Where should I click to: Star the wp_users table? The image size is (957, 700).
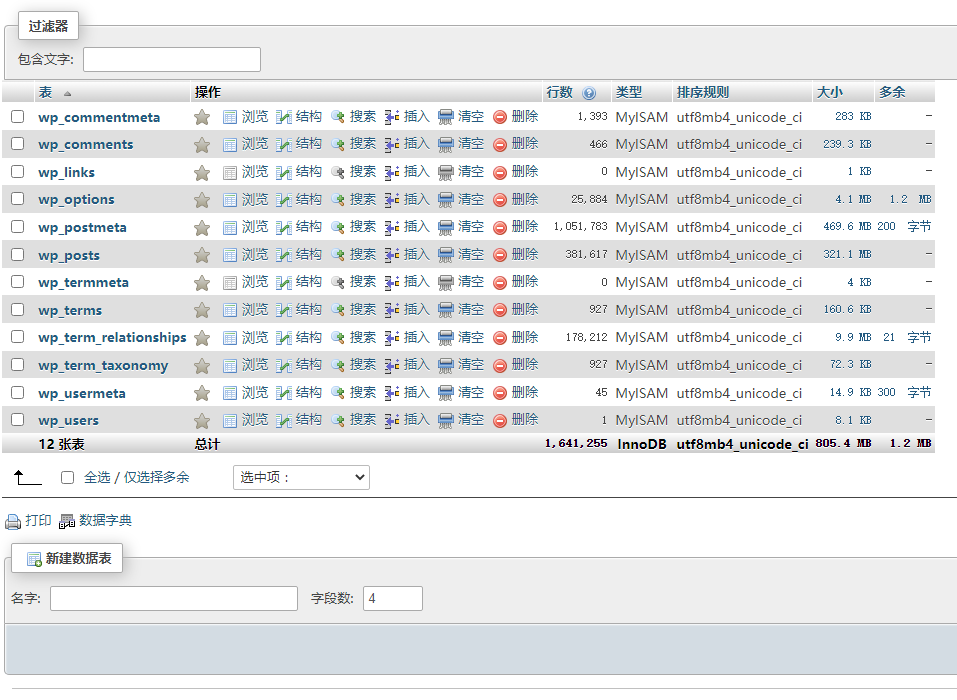(202, 420)
